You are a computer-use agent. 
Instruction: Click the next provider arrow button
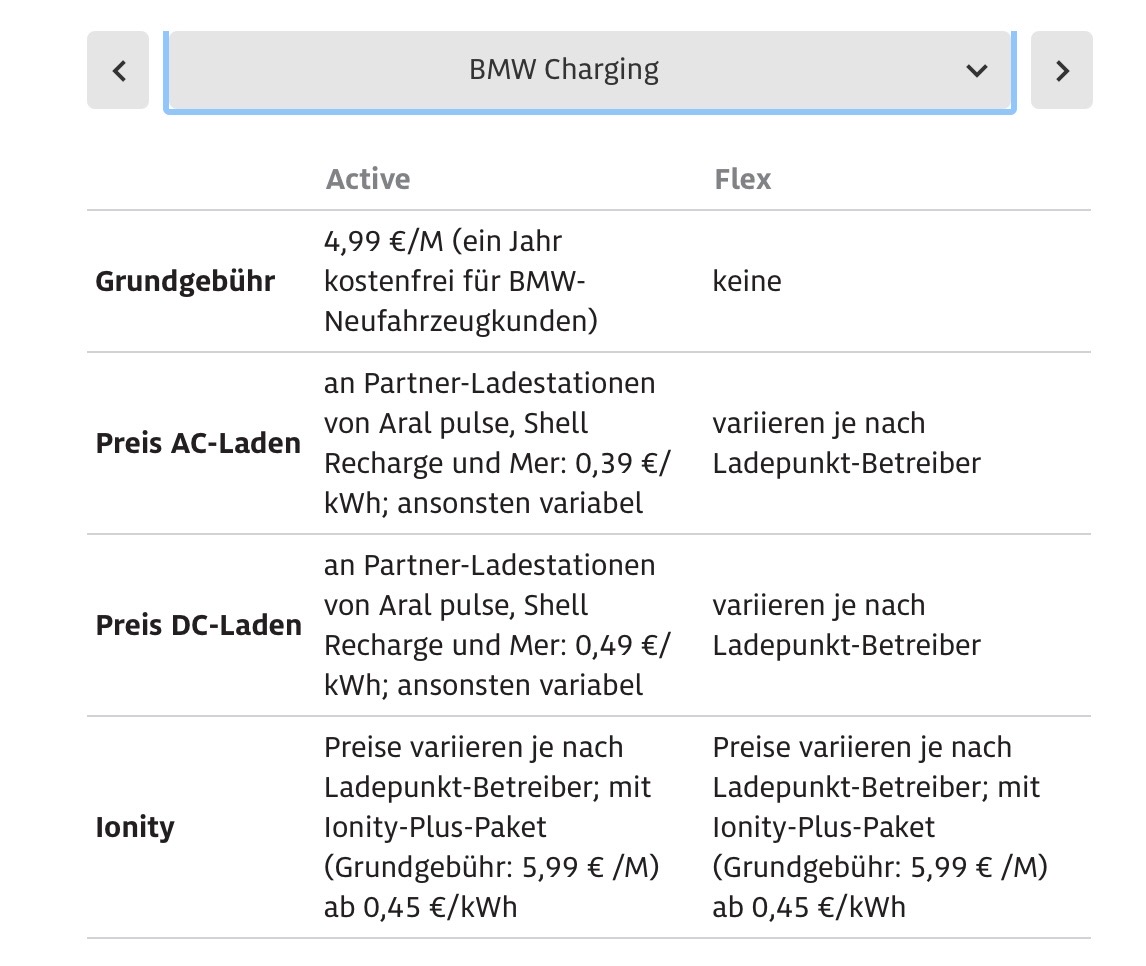1062,70
